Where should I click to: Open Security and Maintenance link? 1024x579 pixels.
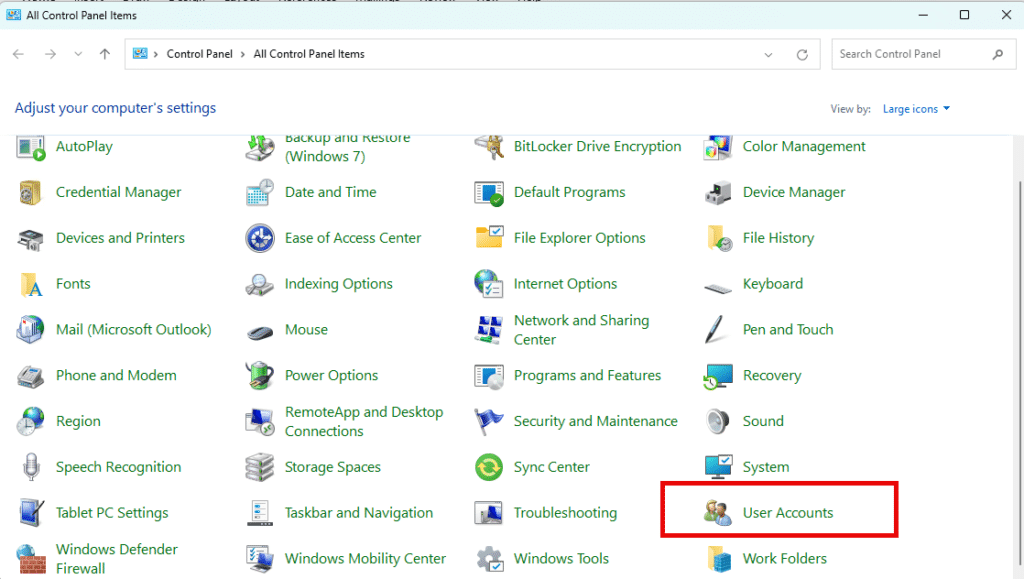(x=596, y=422)
